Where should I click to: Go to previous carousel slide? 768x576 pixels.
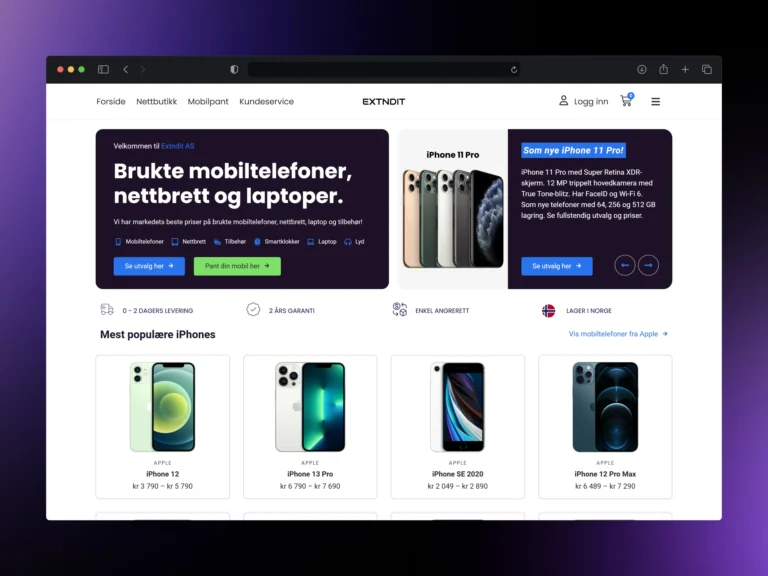pos(625,265)
